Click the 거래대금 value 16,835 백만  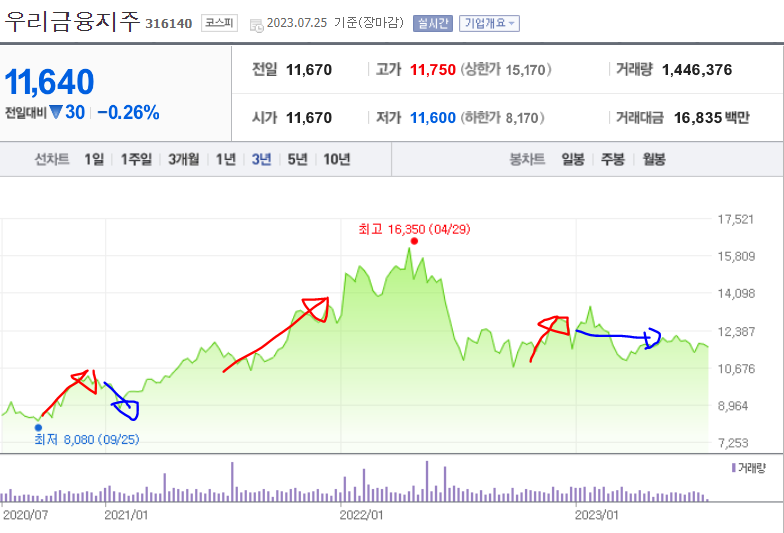[712, 118]
